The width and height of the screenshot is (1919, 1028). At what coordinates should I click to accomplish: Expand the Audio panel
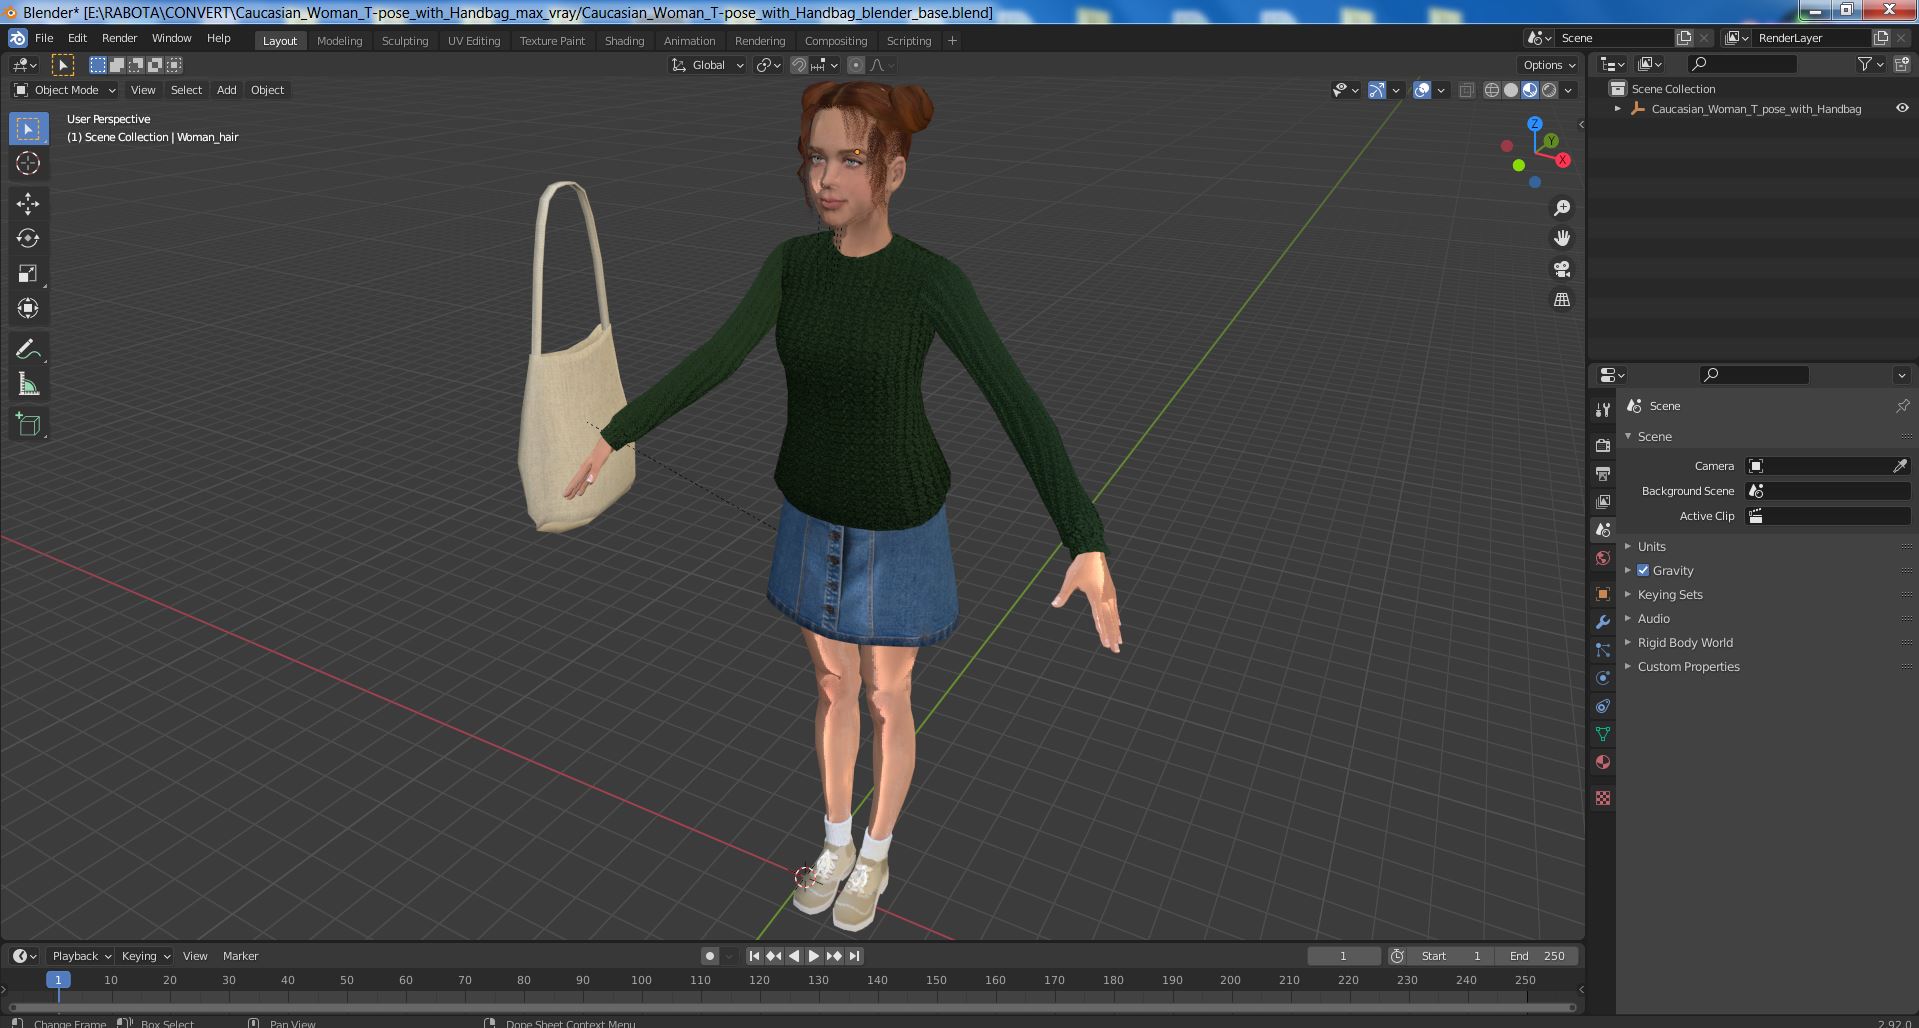(1653, 618)
